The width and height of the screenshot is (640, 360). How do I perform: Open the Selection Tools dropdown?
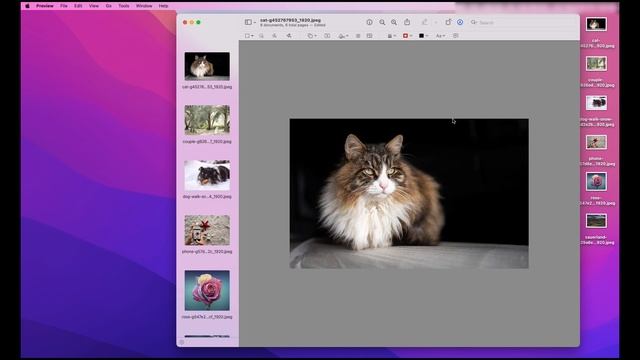click(249, 36)
